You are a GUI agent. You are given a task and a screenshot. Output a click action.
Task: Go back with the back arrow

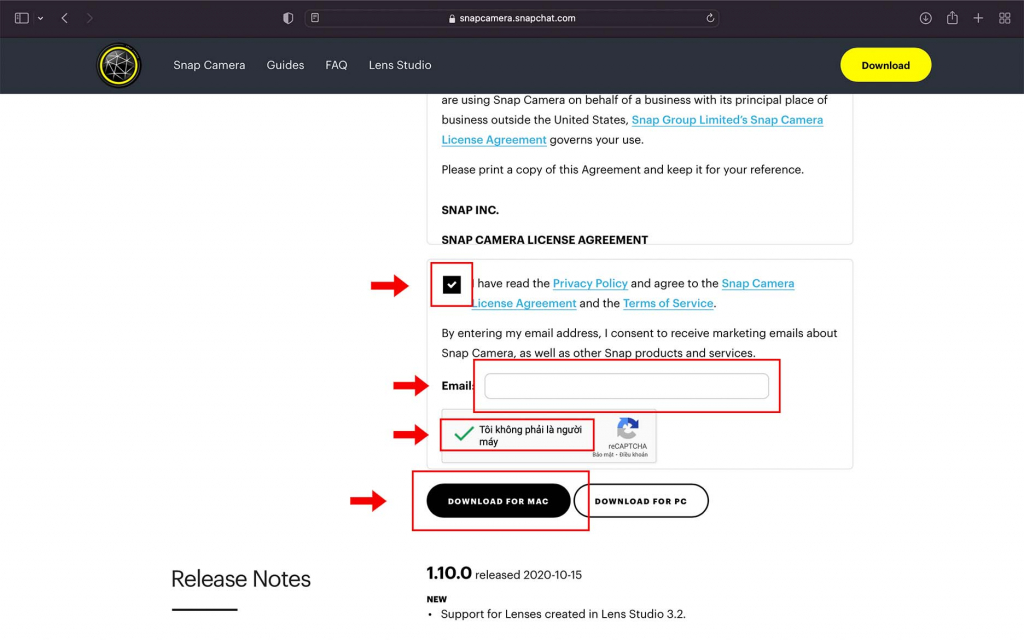65,18
